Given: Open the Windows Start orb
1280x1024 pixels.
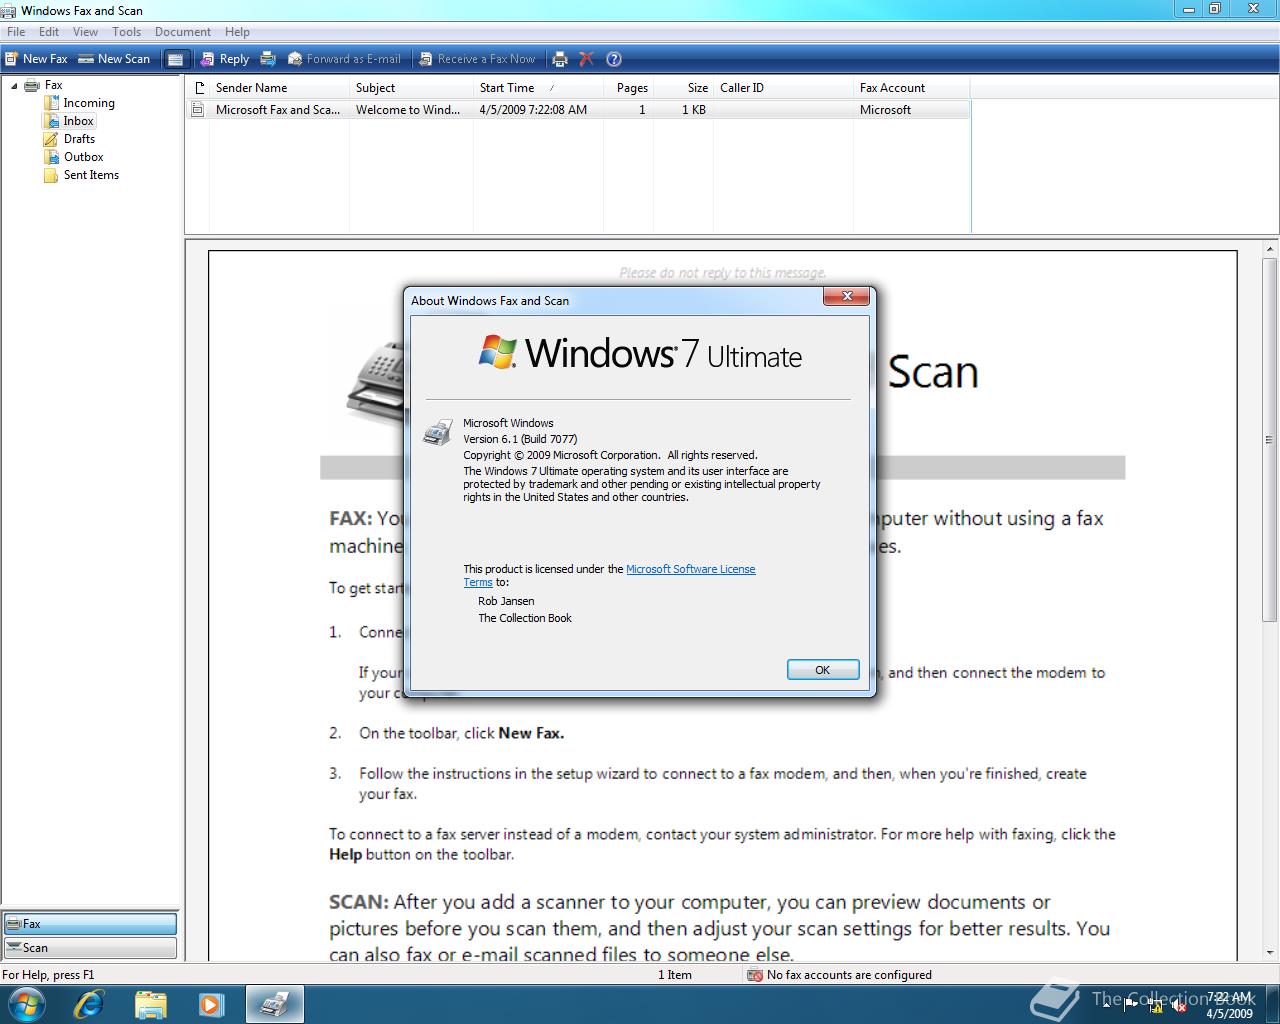Looking at the screenshot, I should pyautogui.click(x=26, y=1004).
